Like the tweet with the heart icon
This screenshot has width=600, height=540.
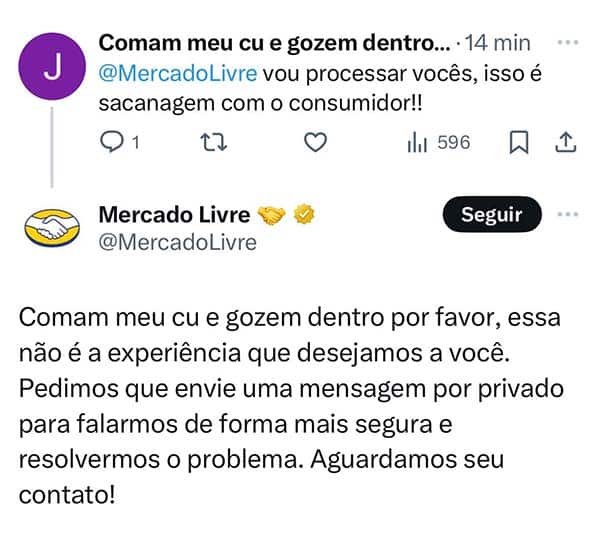point(315,143)
